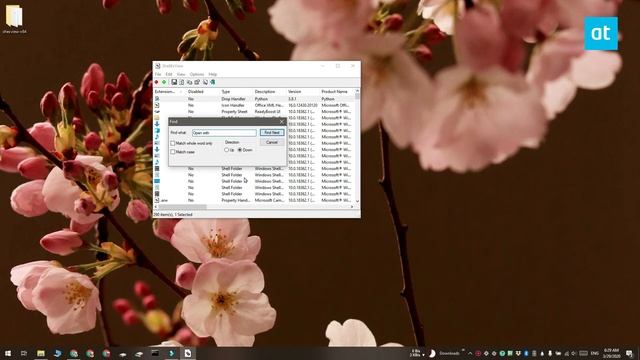Click the horizontal scrollbar left arrow
Viewport: 640px width, 360px height.
click(x=156, y=207)
